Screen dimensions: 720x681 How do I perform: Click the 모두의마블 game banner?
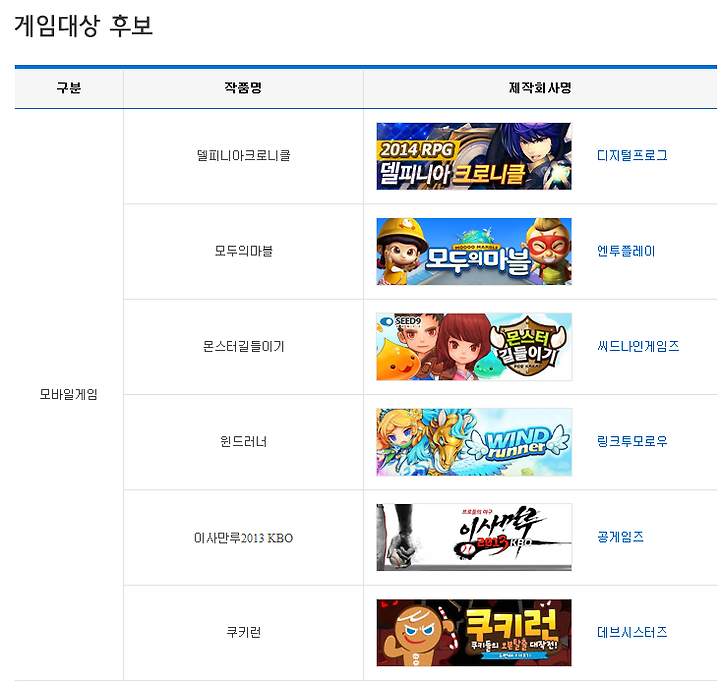[x=474, y=251]
